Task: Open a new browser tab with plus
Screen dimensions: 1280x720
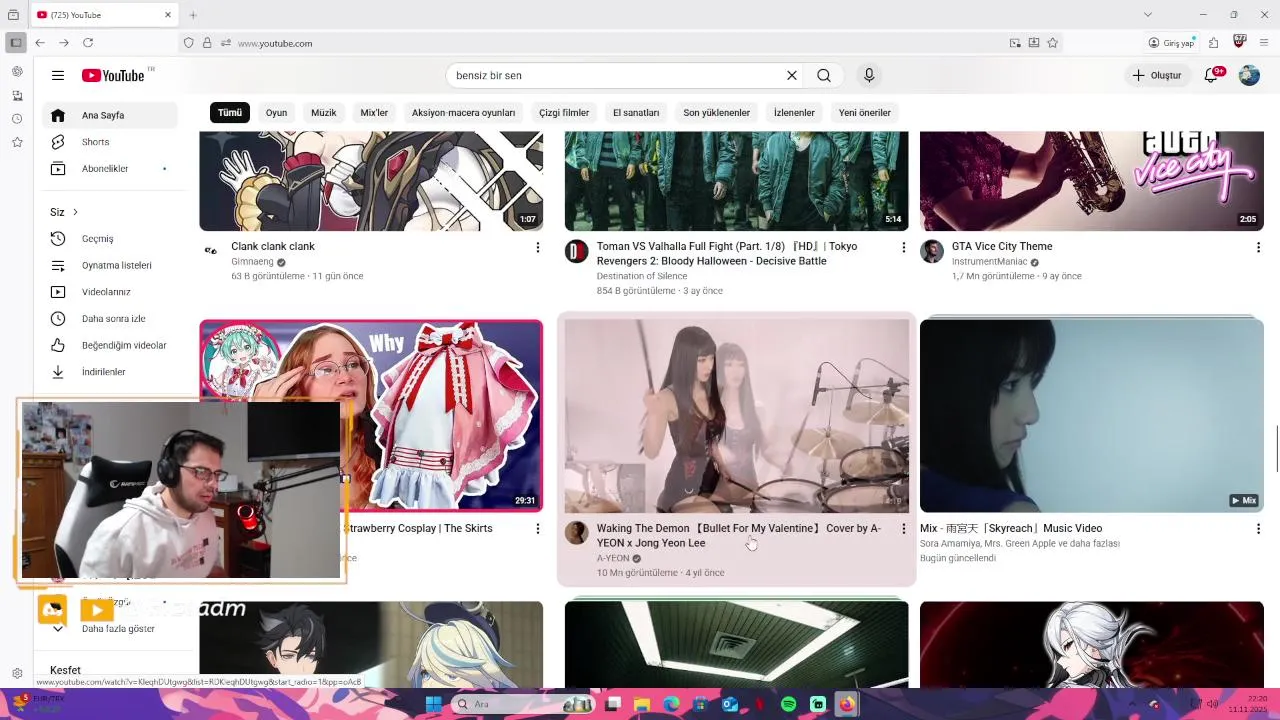Action: point(193,15)
